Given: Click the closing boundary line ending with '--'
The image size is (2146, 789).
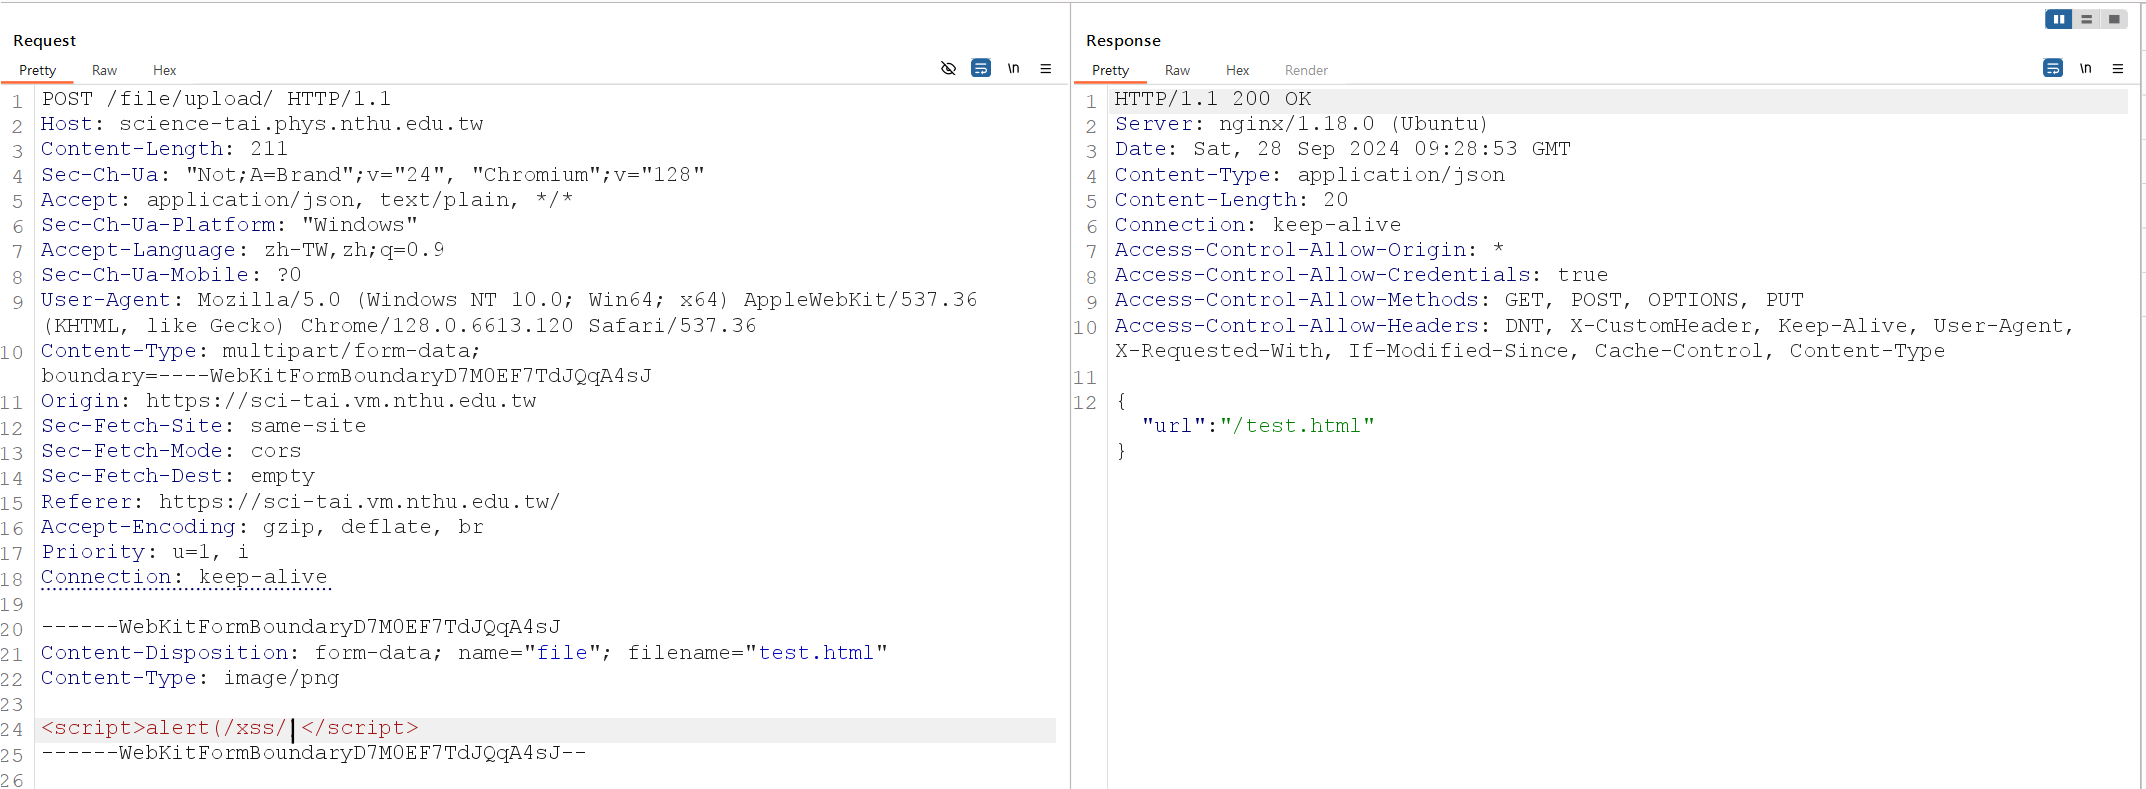Looking at the screenshot, I should [x=314, y=753].
